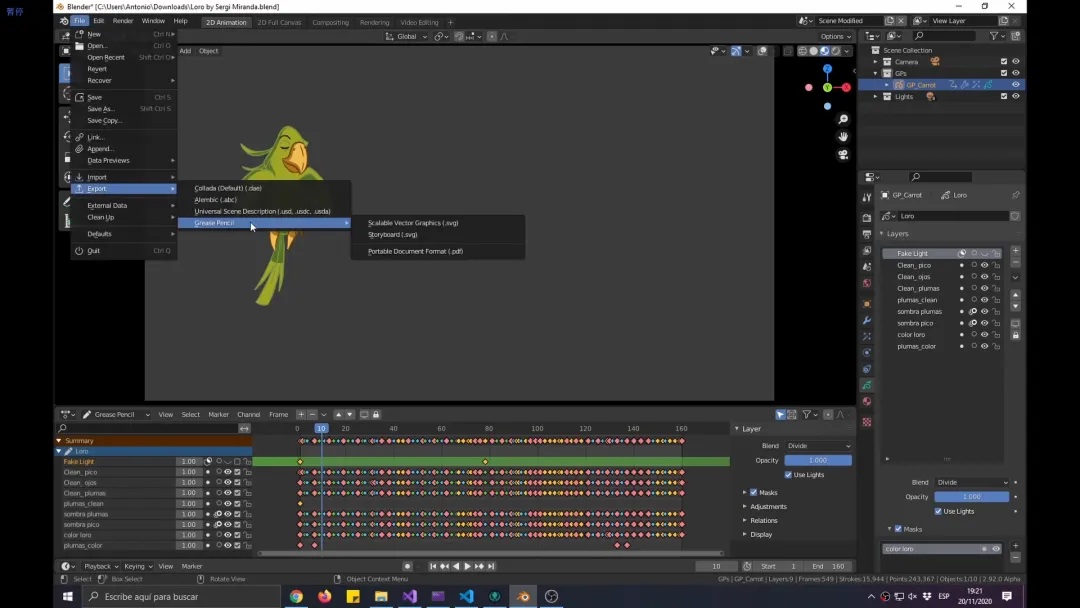Toggle Masks checkbox in dopesheet Layer panel

[x=754, y=492]
